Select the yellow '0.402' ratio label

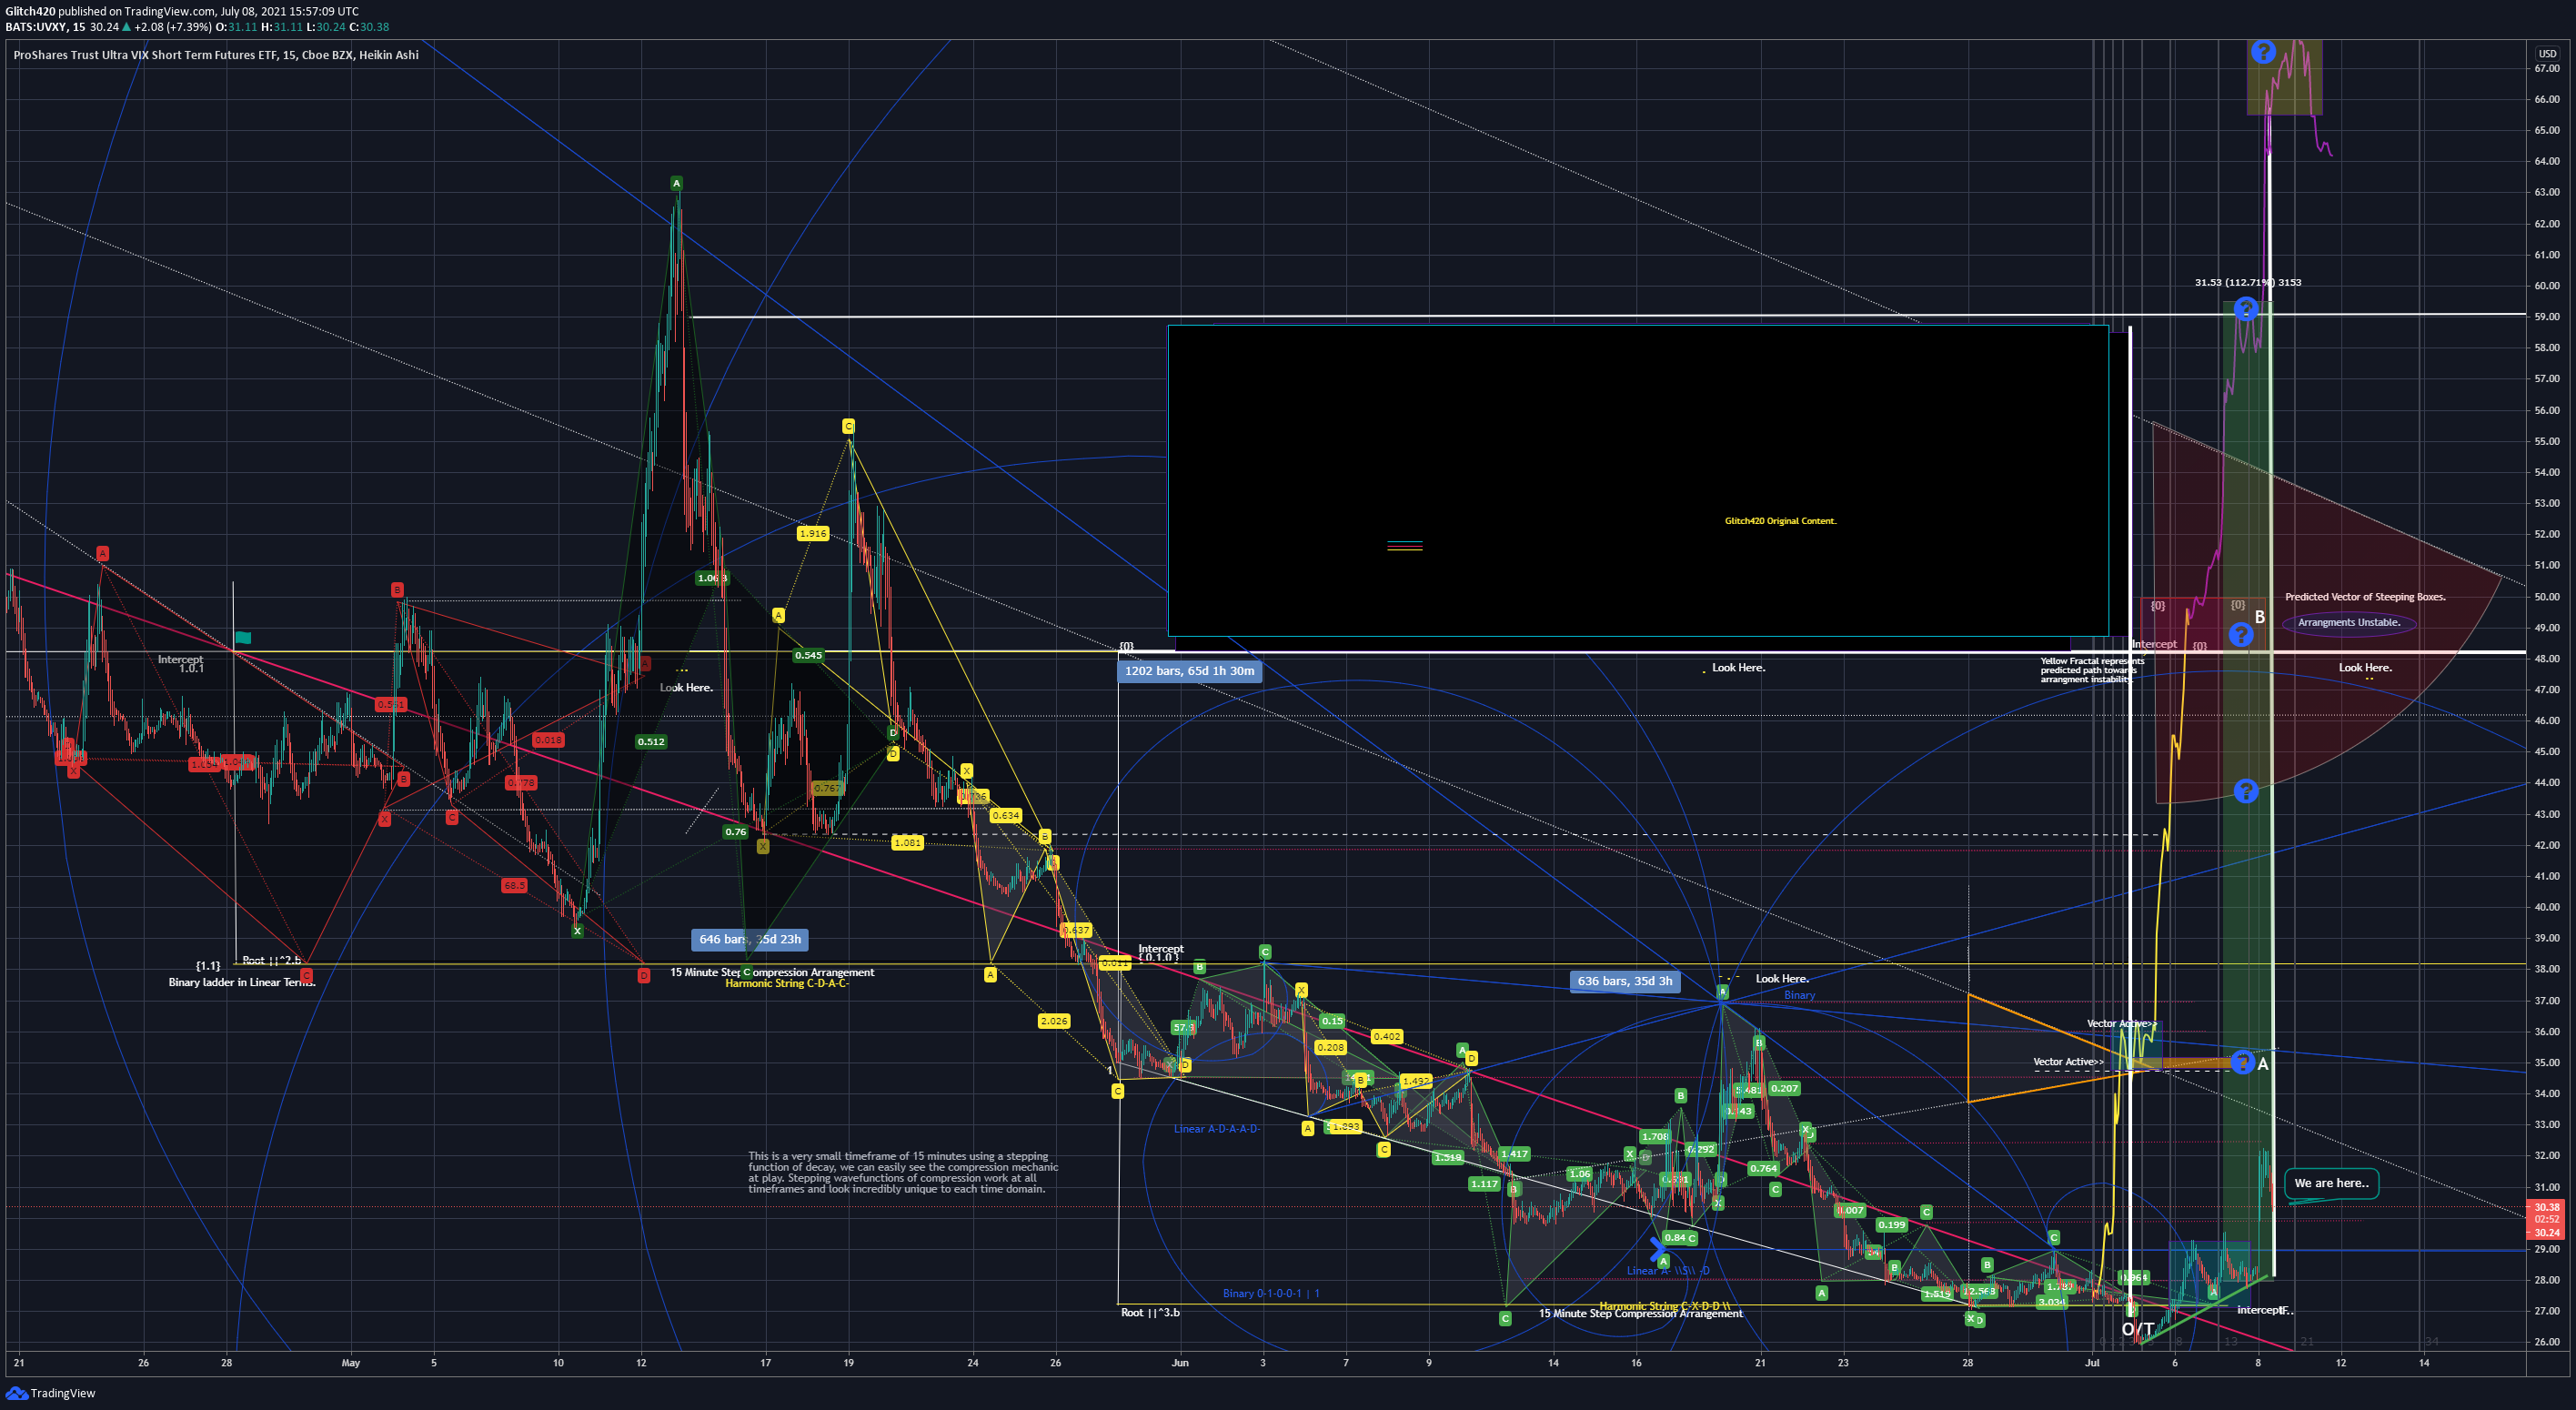[x=1387, y=1037]
